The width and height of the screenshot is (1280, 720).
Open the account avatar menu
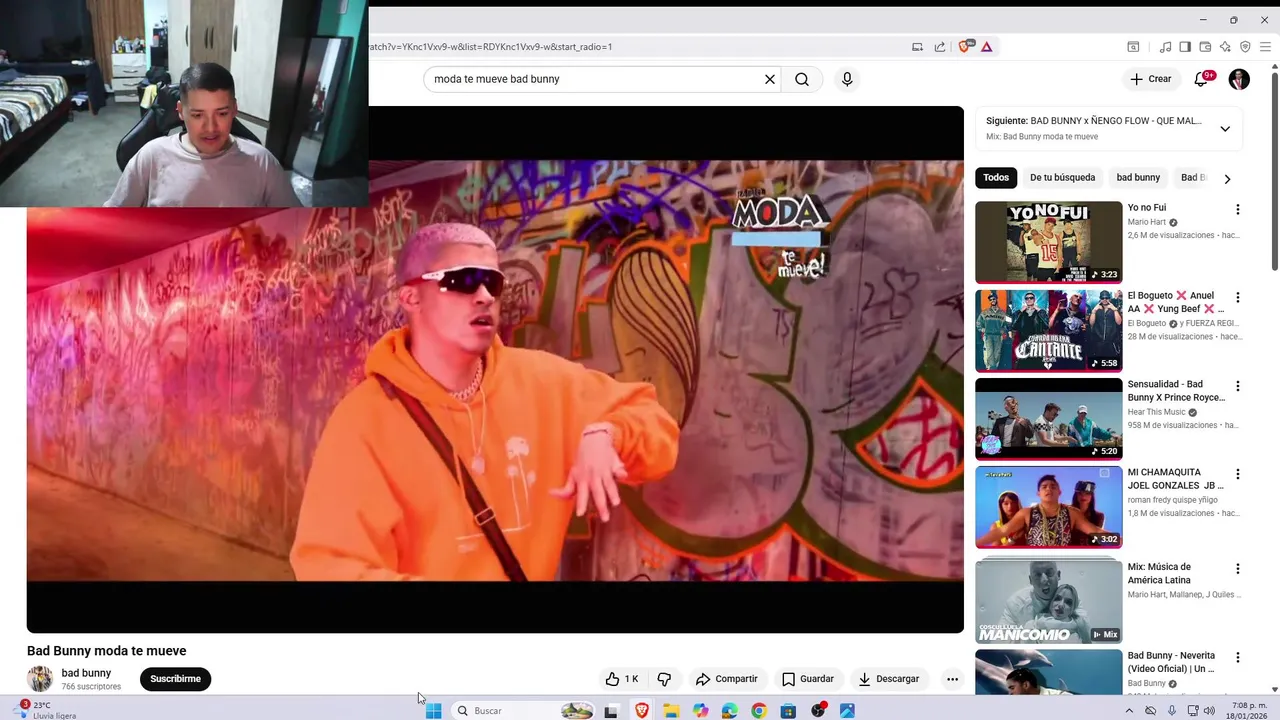[x=1239, y=79]
